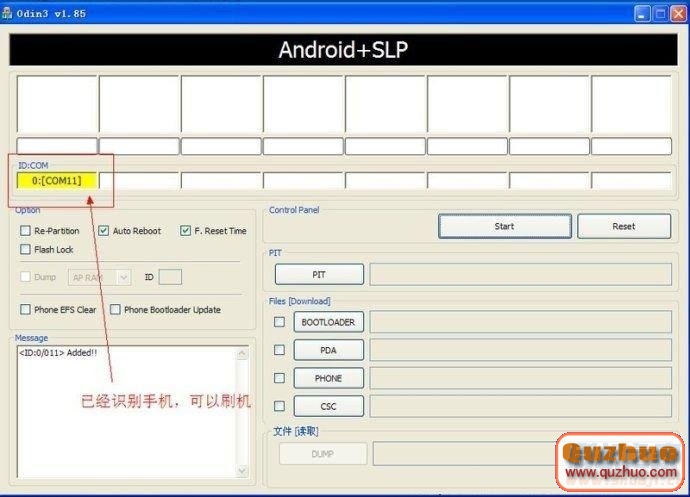Click the Message log down arrow
This screenshot has height=497, width=690.
coord(242,471)
